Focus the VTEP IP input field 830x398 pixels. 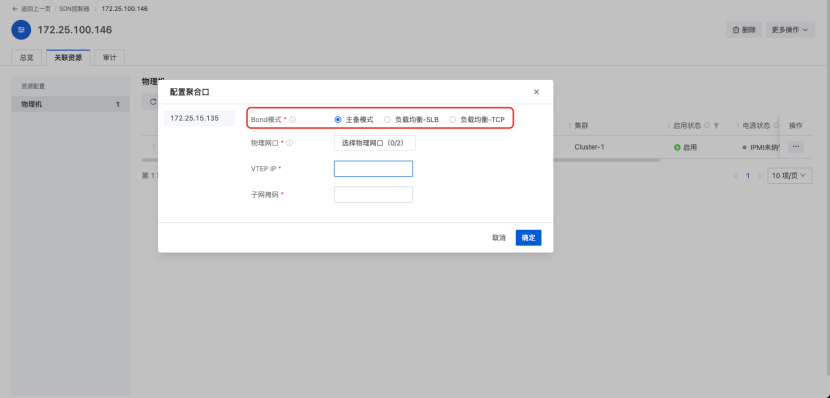click(373, 169)
